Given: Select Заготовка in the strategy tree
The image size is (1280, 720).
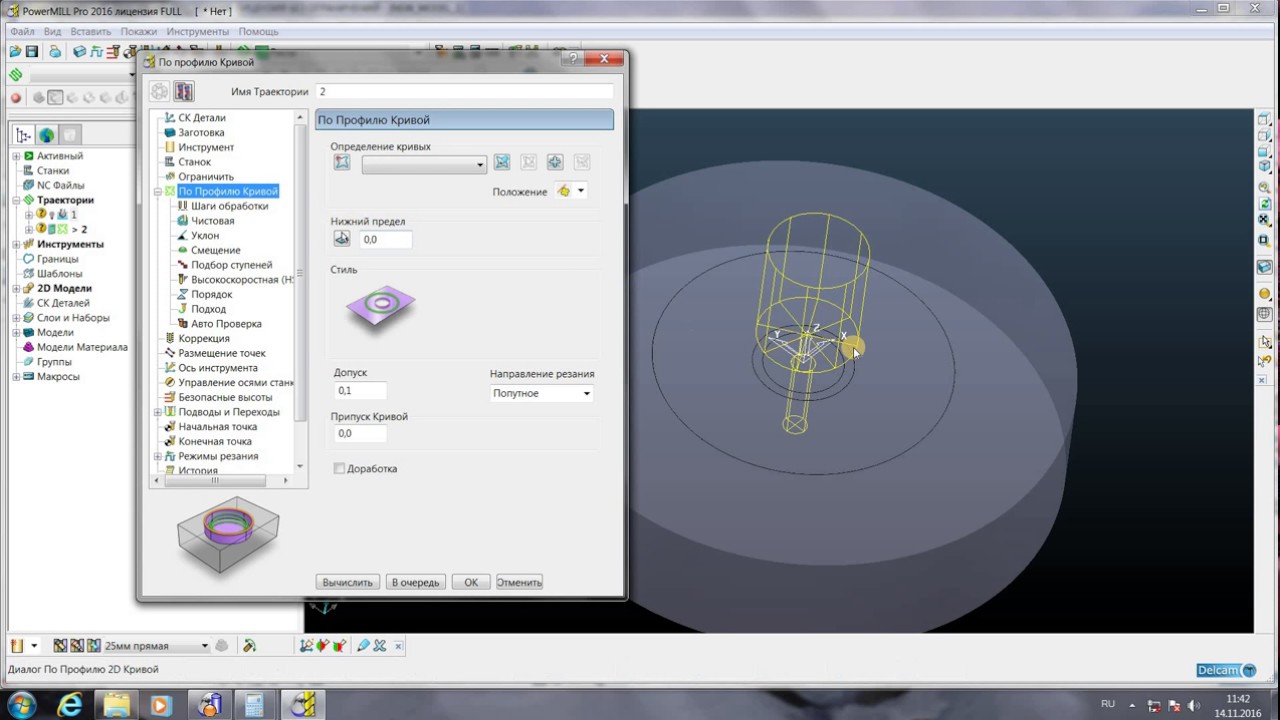Looking at the screenshot, I should 201,132.
